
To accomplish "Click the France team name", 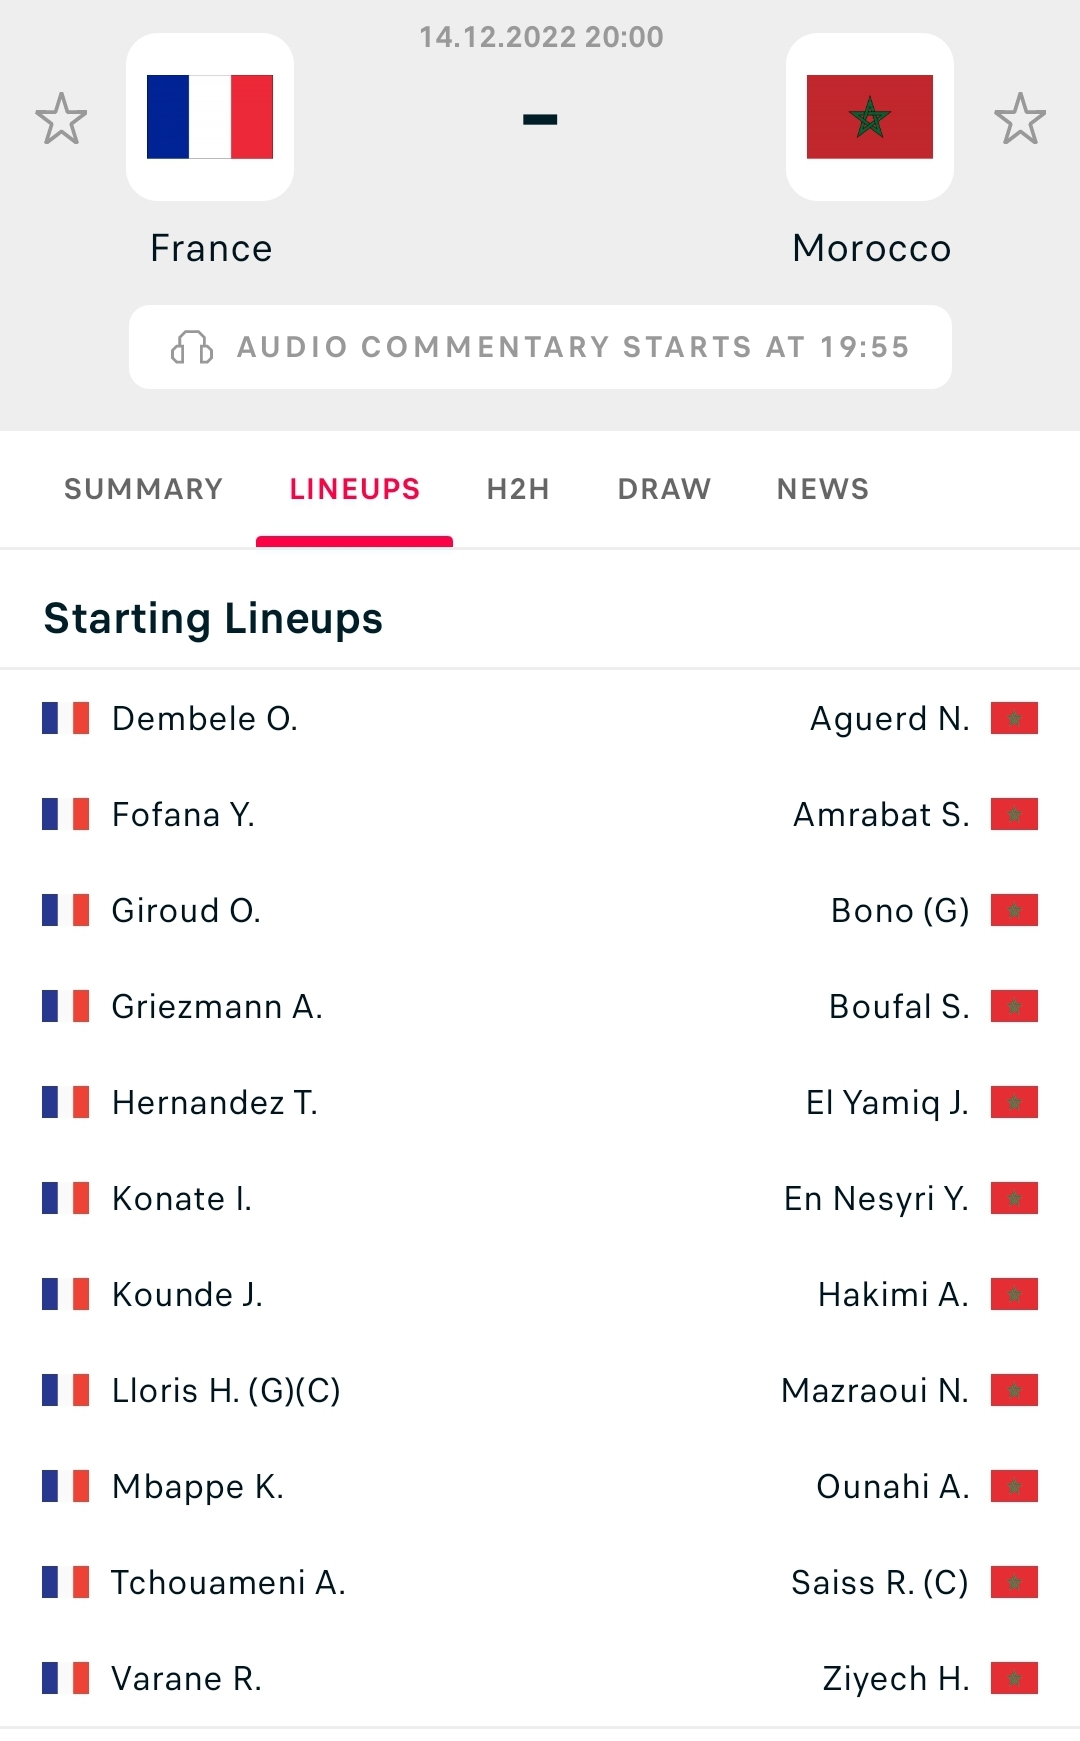I will click(x=211, y=248).
